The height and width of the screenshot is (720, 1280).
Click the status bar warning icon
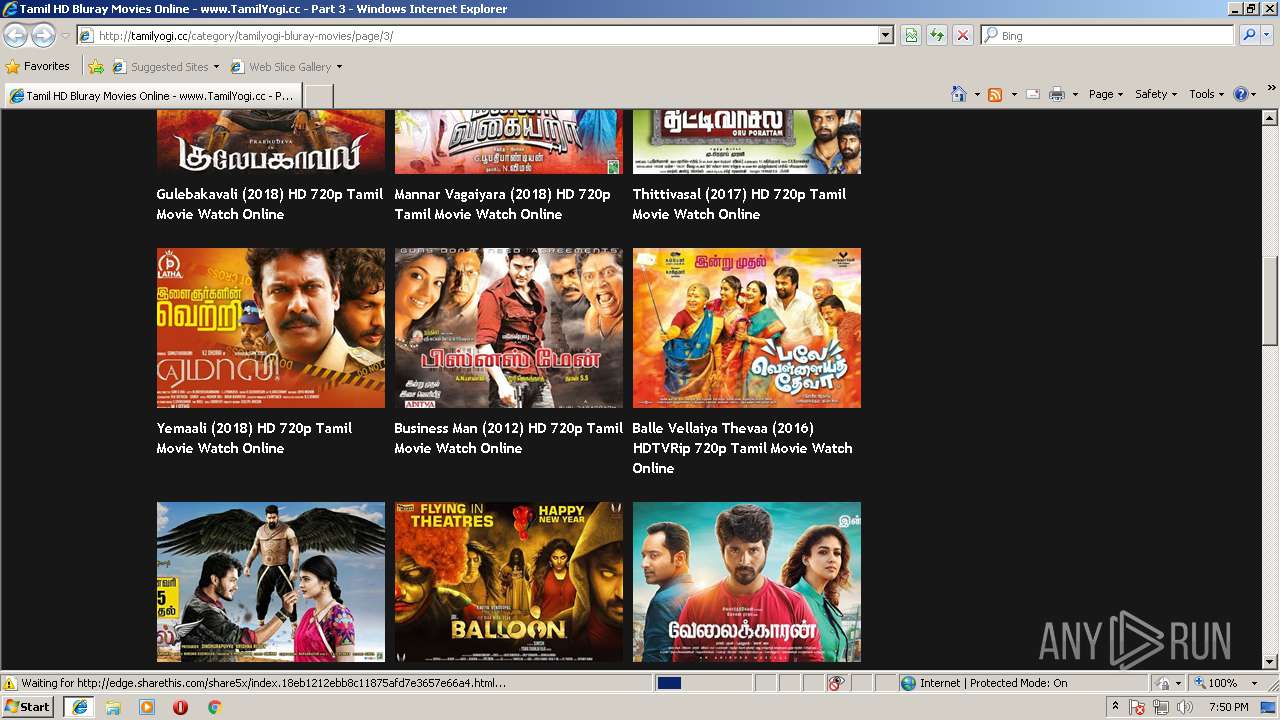(x=10, y=683)
